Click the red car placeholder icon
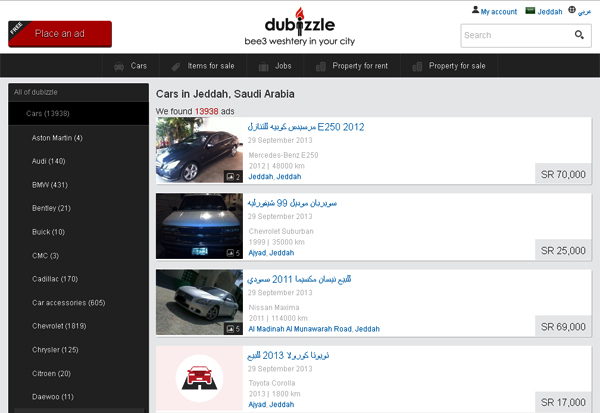The image size is (600, 413). click(199, 378)
